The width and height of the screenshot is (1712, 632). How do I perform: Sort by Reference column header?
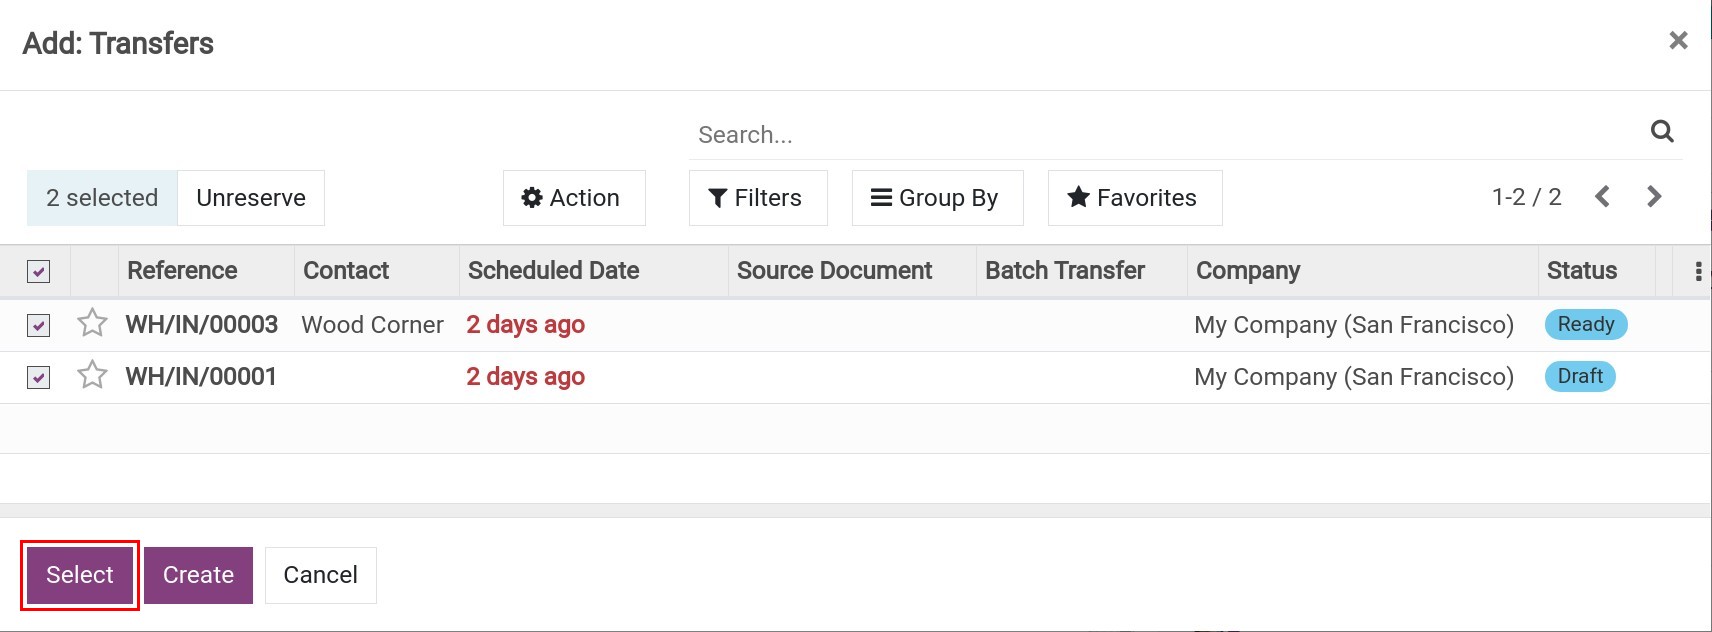pos(182,271)
